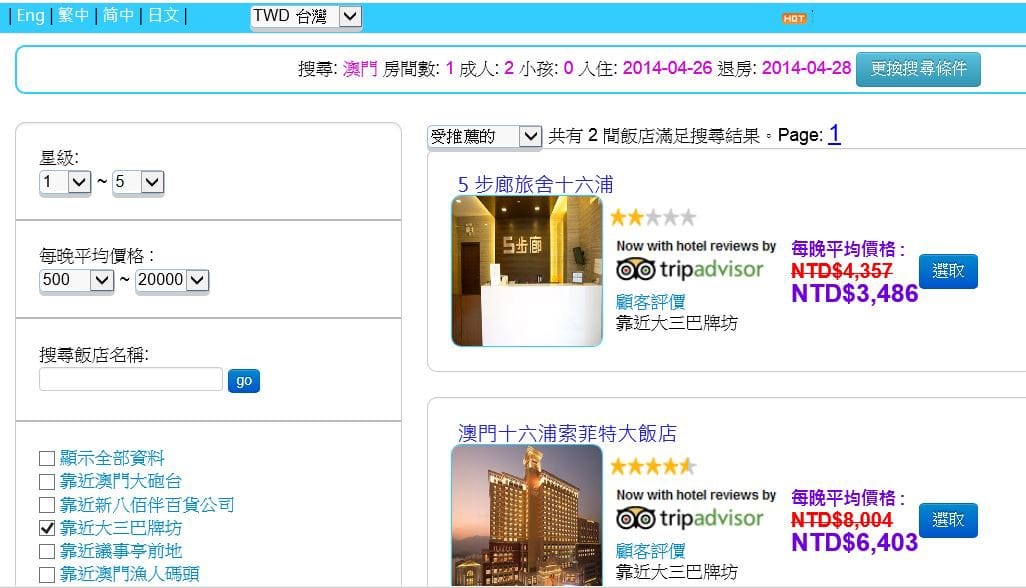
Task: Click the HOT badge at the top
Action: pyautogui.click(x=795, y=17)
